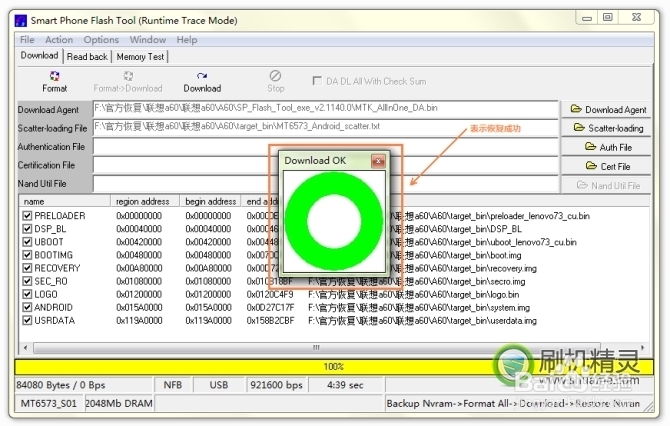Uncheck the USRDATA partition

tap(27, 320)
